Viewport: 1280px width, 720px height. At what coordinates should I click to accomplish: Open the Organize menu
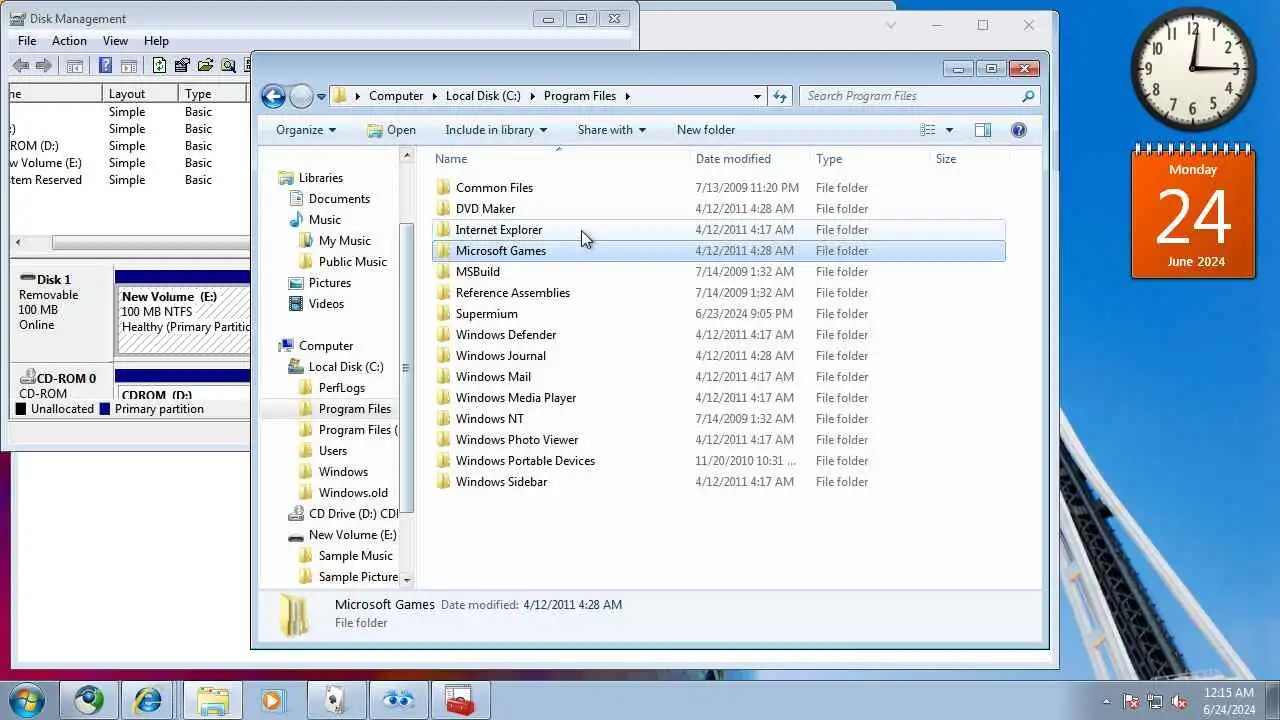tap(306, 130)
